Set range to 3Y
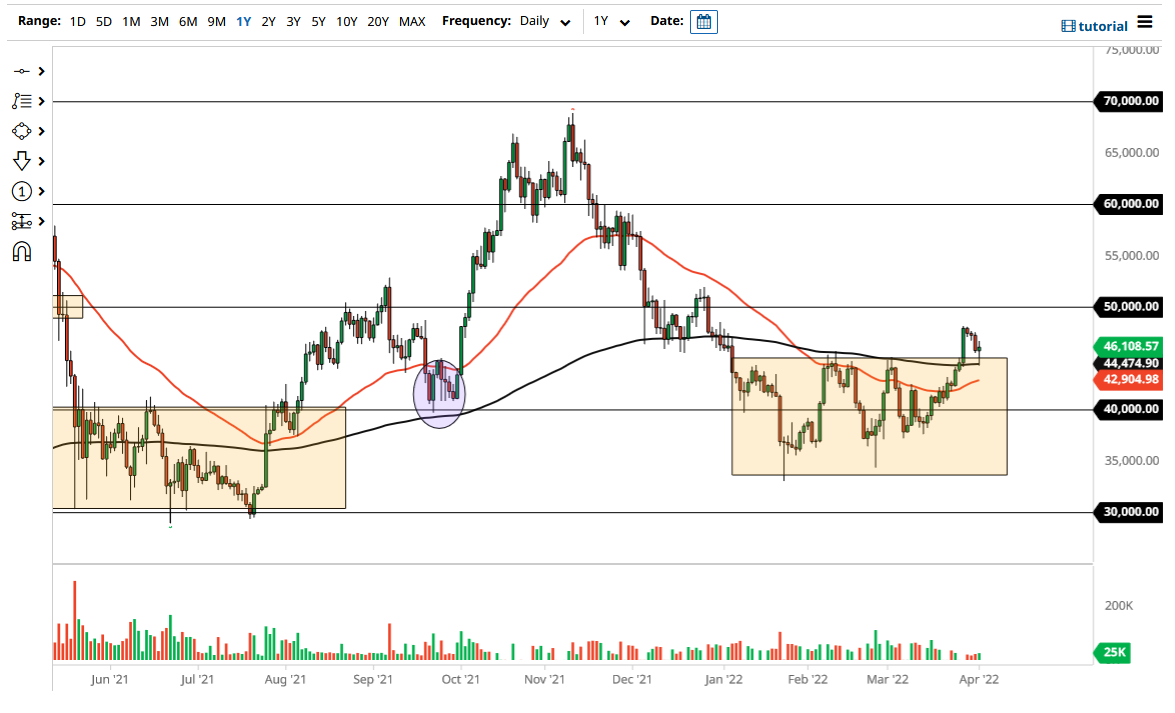This screenshot has width=1175, height=713. point(293,22)
